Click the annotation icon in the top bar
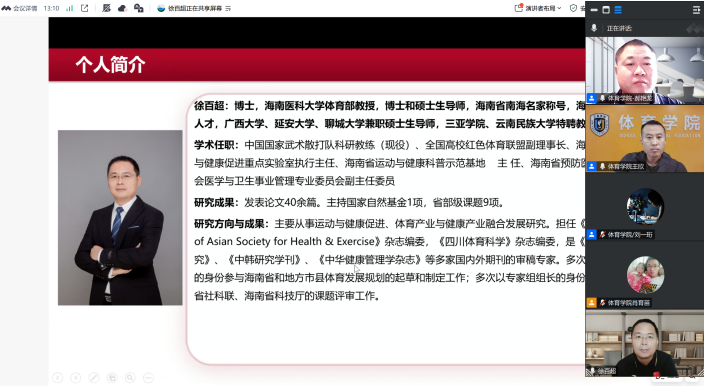Screen dimensions: 704x386 click(x=106, y=8)
